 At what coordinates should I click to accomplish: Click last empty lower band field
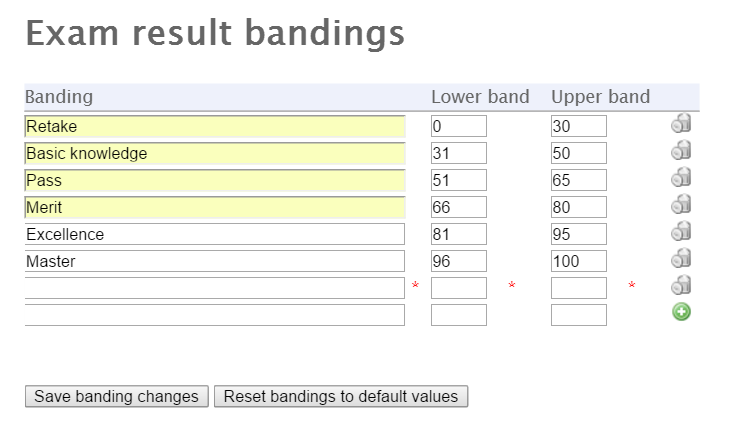click(x=458, y=315)
